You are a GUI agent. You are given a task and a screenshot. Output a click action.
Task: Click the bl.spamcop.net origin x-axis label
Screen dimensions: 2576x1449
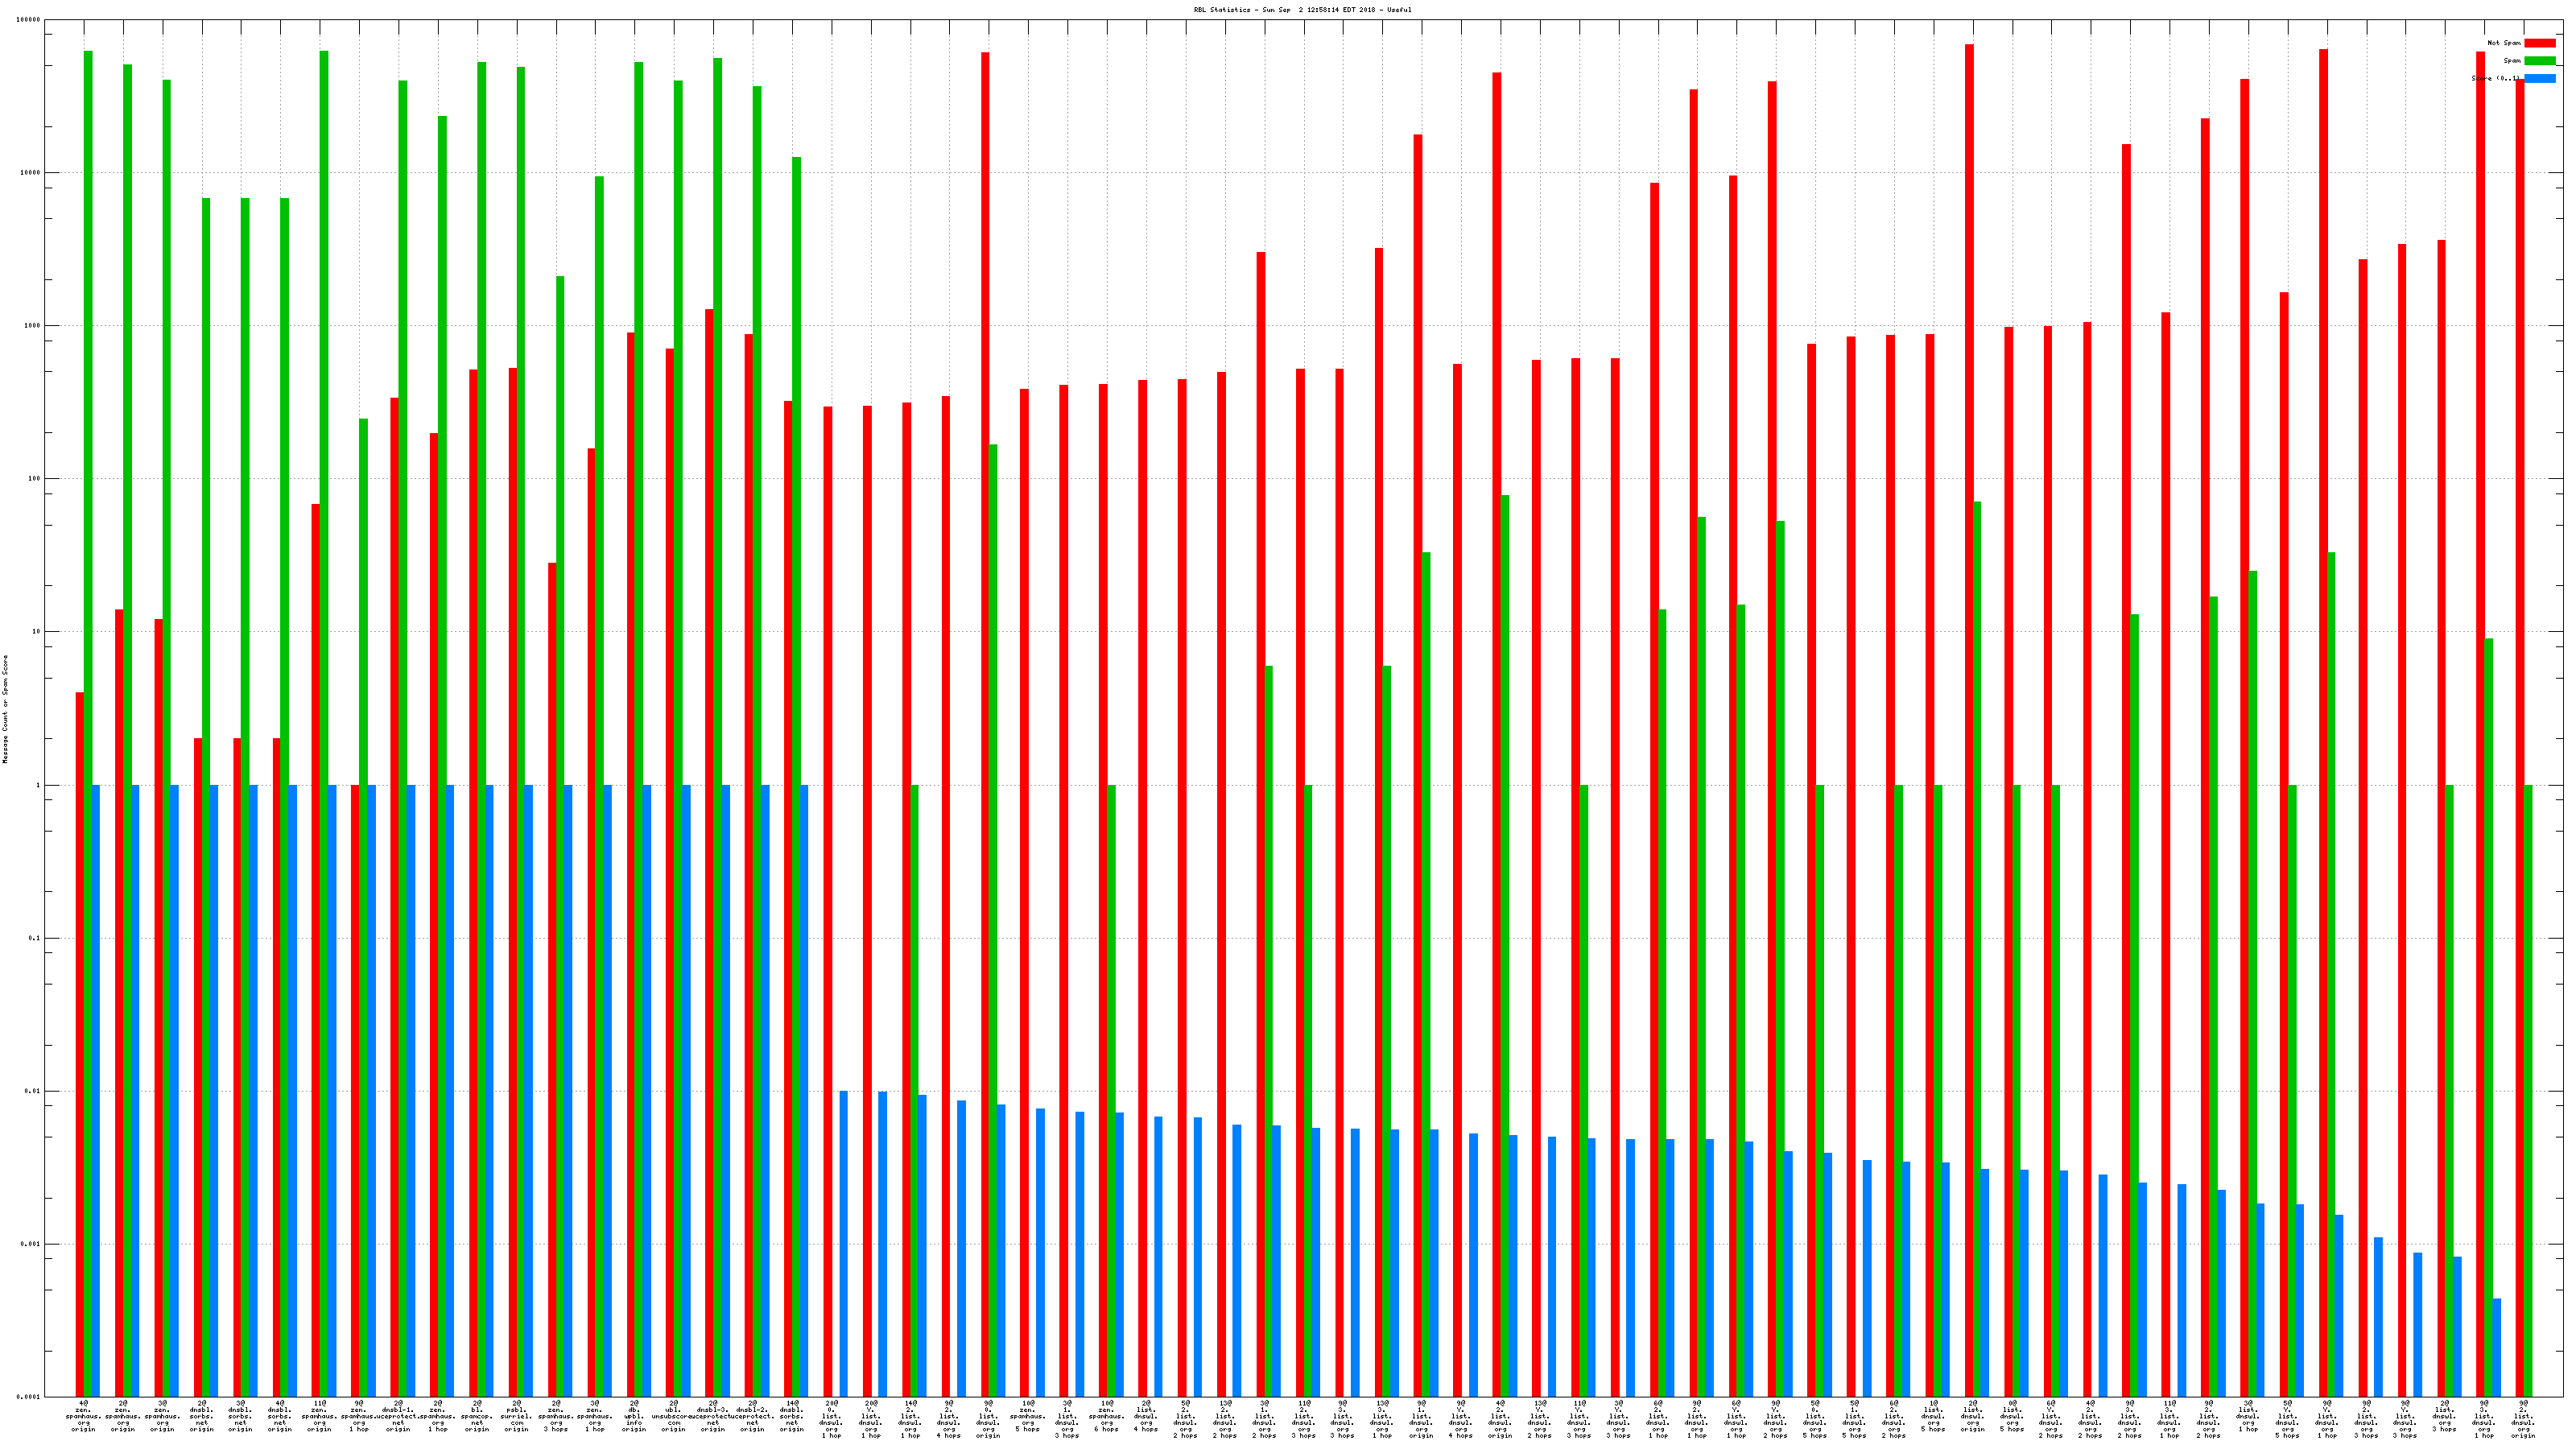pos(477,1416)
